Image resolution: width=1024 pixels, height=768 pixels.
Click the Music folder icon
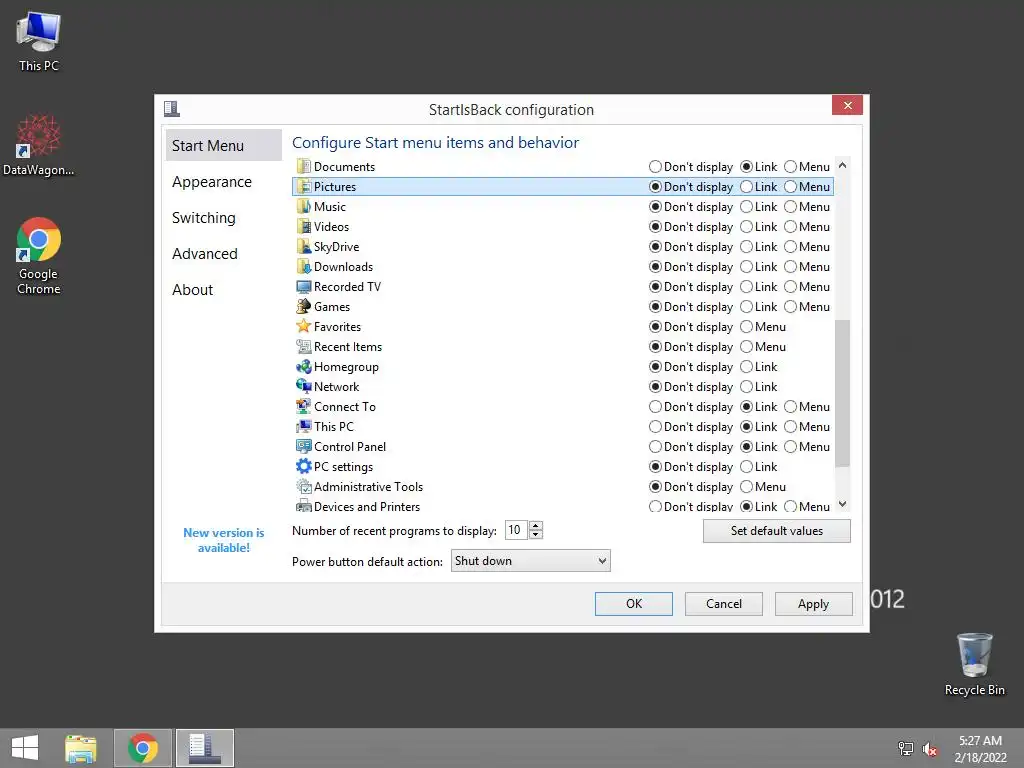click(x=304, y=206)
